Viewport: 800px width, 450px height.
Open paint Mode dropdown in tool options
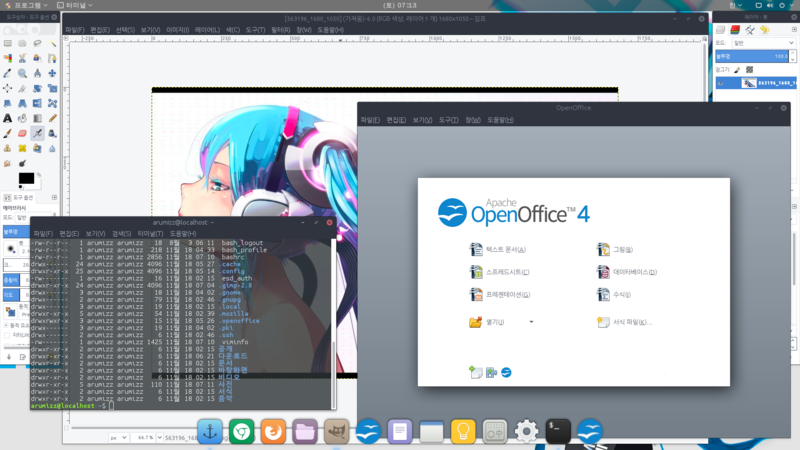(34, 217)
